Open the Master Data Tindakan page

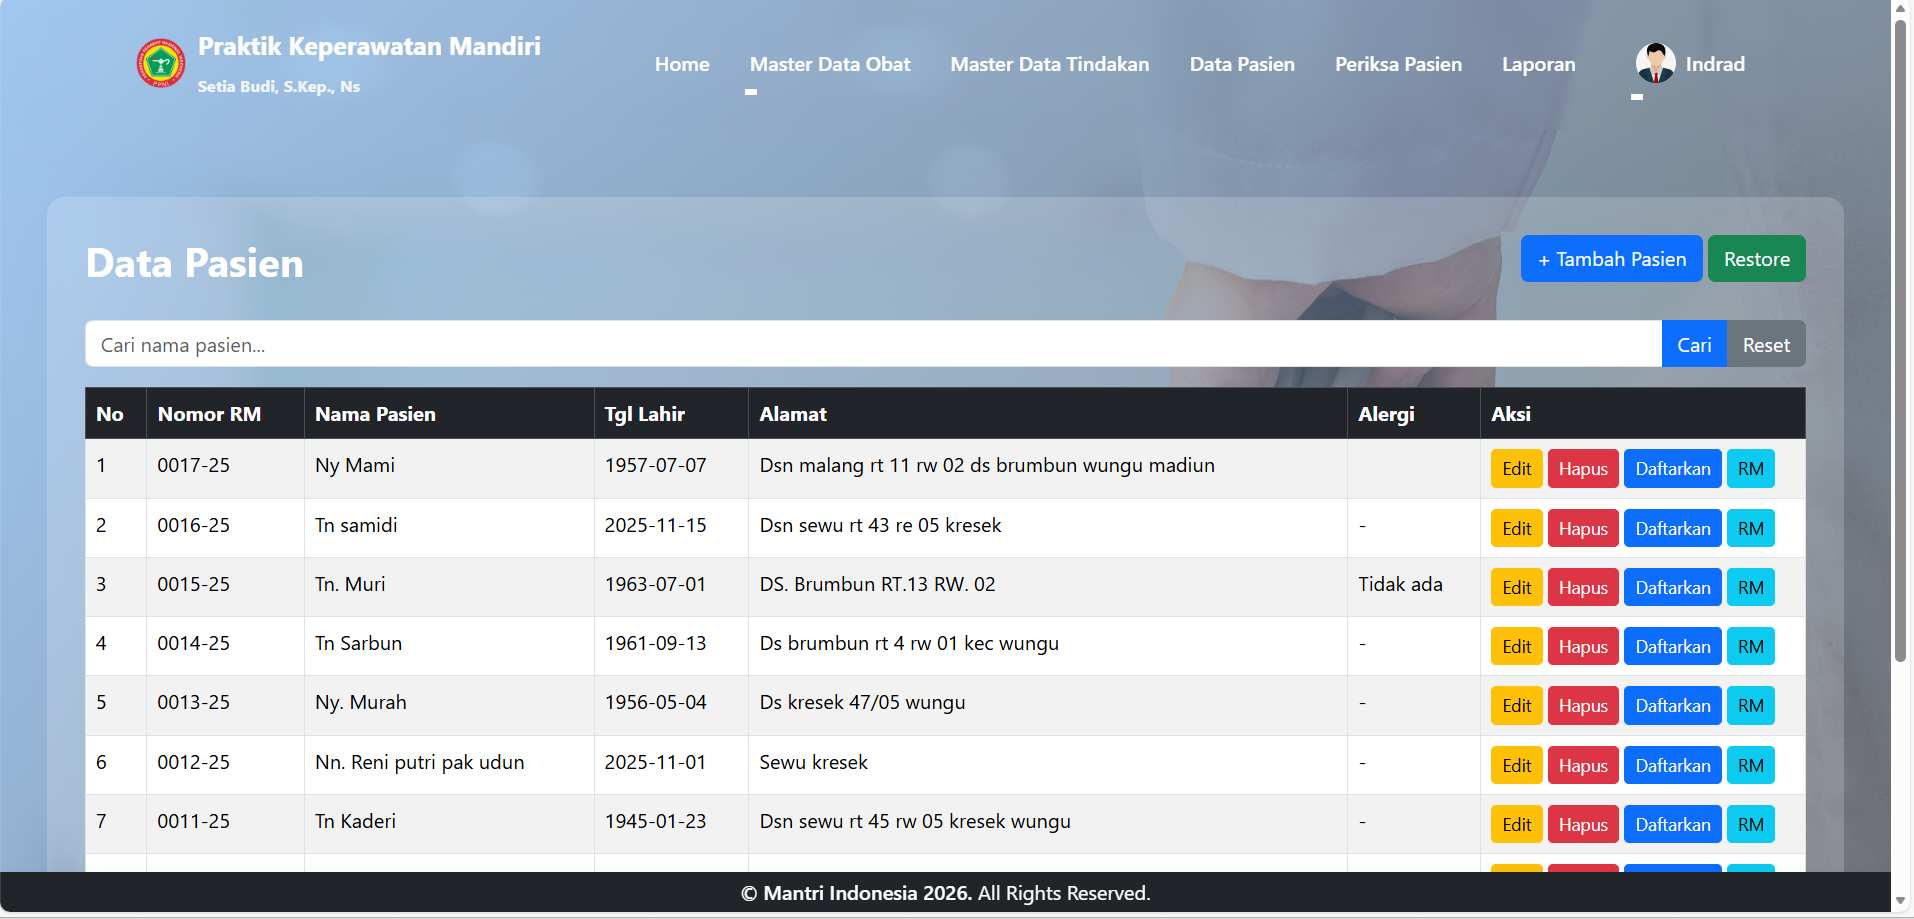click(x=1049, y=64)
